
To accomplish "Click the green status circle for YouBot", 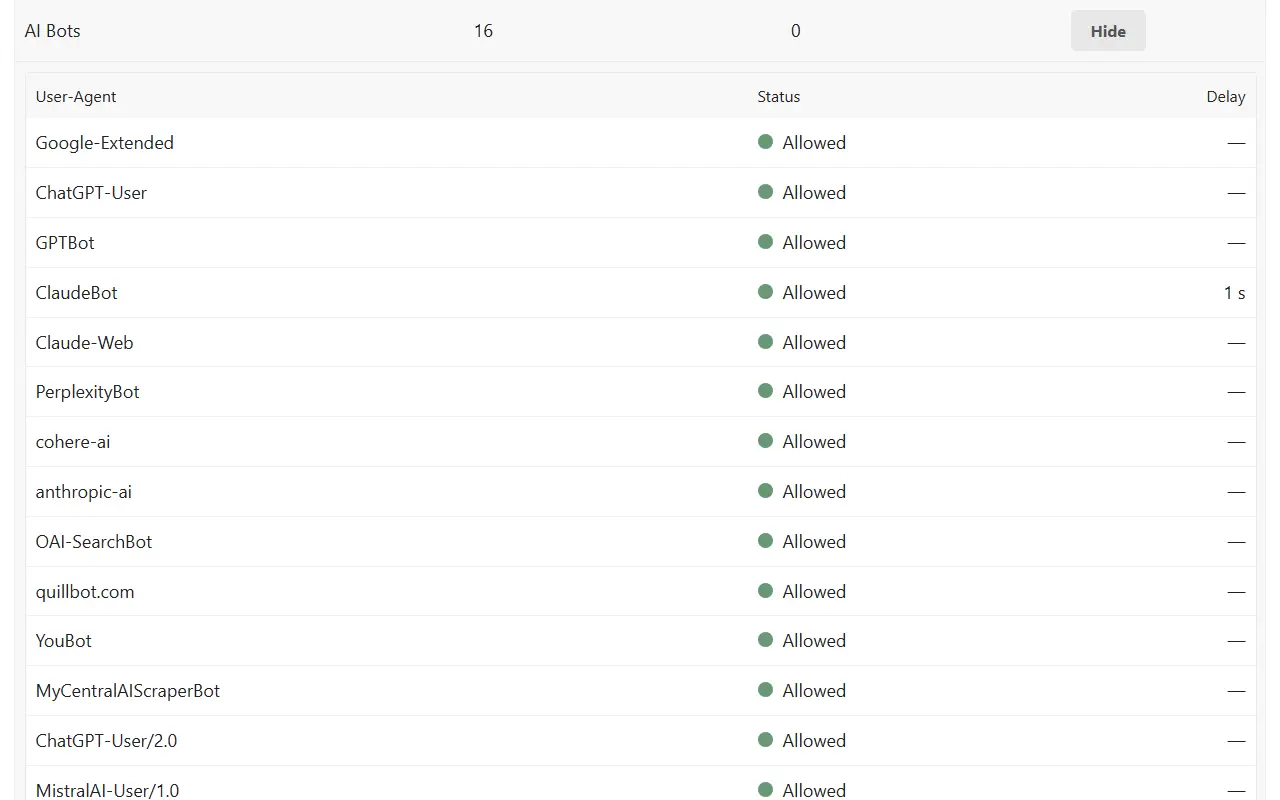I will click(x=765, y=641).
